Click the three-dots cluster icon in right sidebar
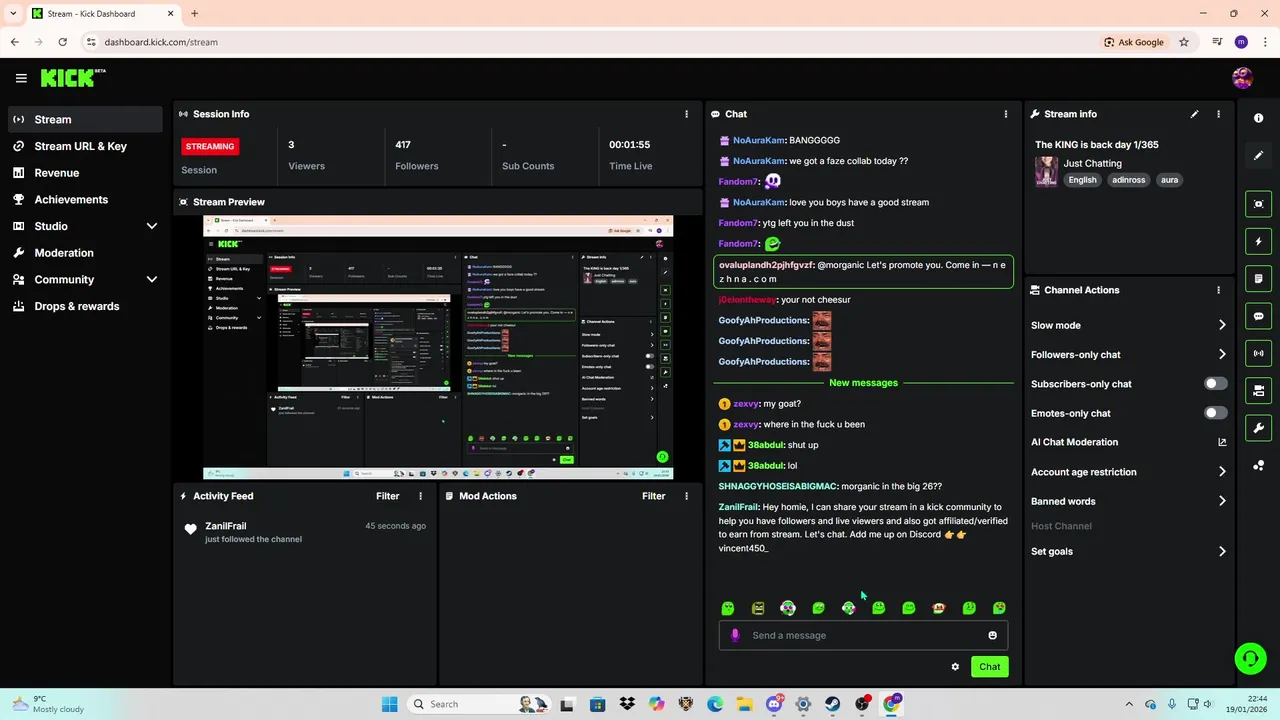The height and width of the screenshot is (720, 1280). point(1258,465)
